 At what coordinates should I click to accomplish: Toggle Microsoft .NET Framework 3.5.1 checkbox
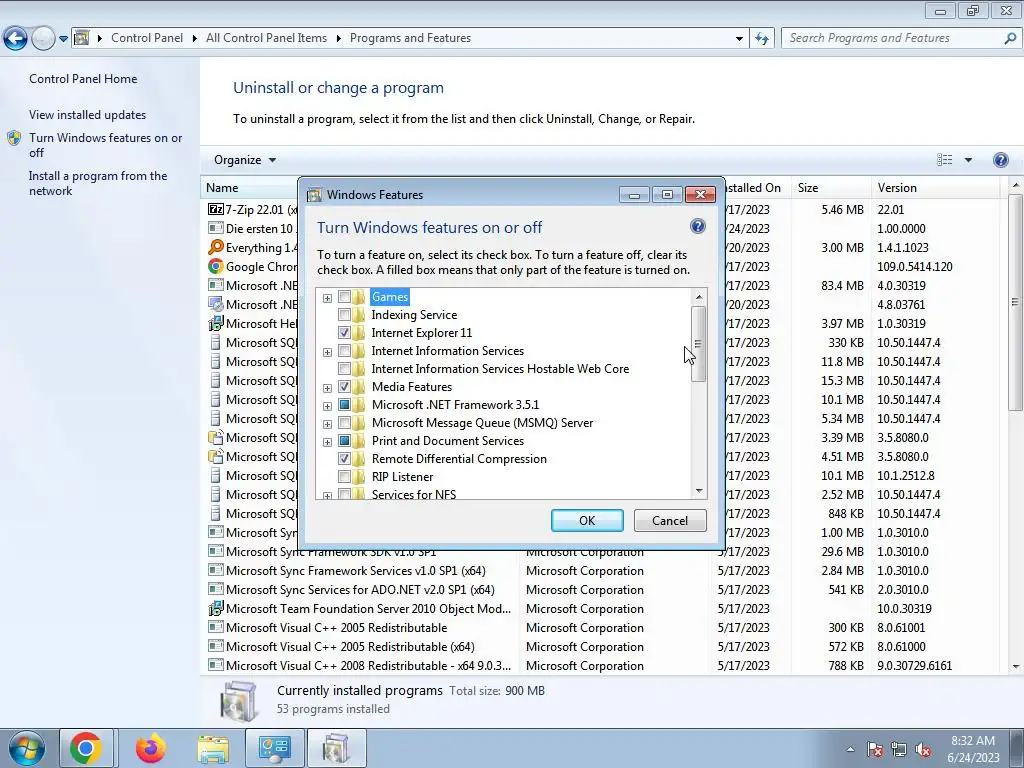(344, 405)
